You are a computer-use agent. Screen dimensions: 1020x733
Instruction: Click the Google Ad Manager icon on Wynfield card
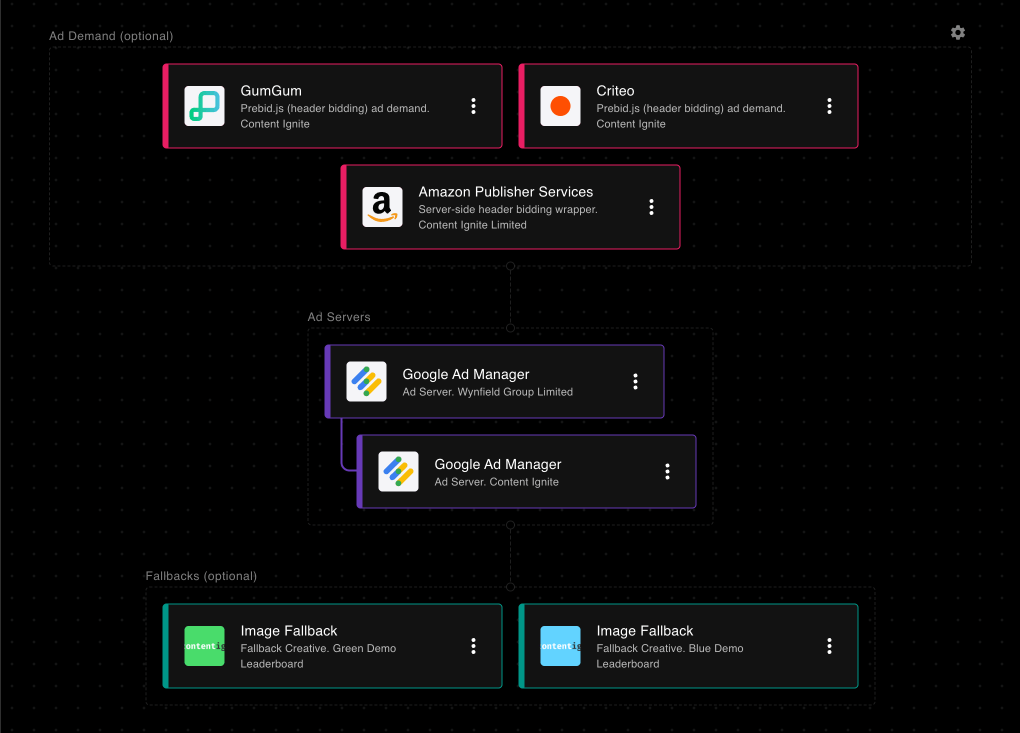click(x=366, y=381)
